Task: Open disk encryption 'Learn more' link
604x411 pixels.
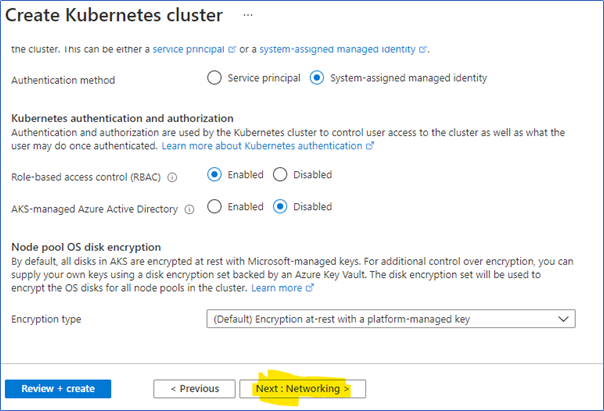Action: [x=276, y=288]
